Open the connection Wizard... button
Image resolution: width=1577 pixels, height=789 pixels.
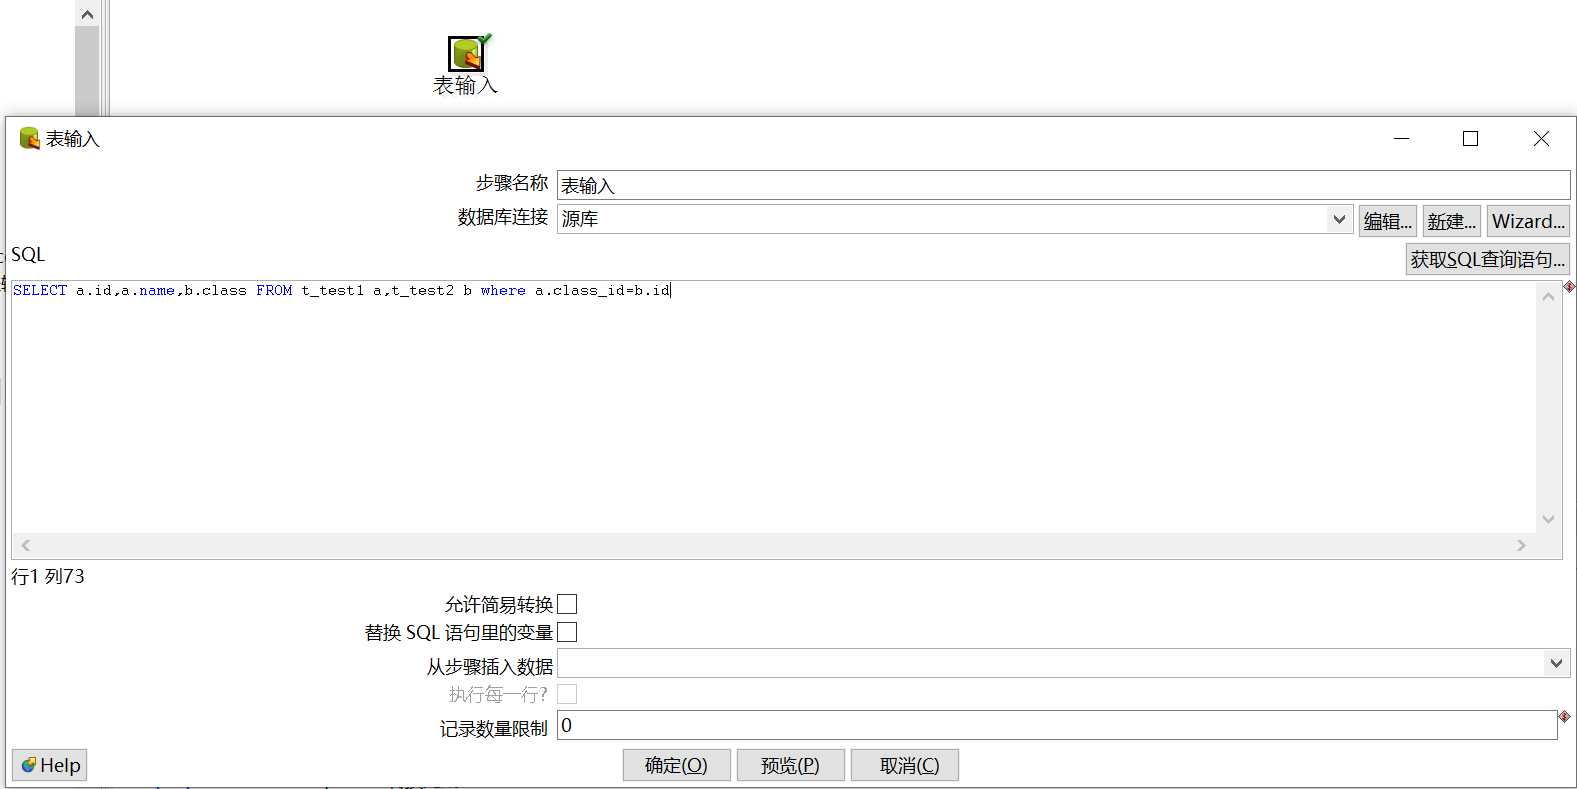pyautogui.click(x=1528, y=221)
